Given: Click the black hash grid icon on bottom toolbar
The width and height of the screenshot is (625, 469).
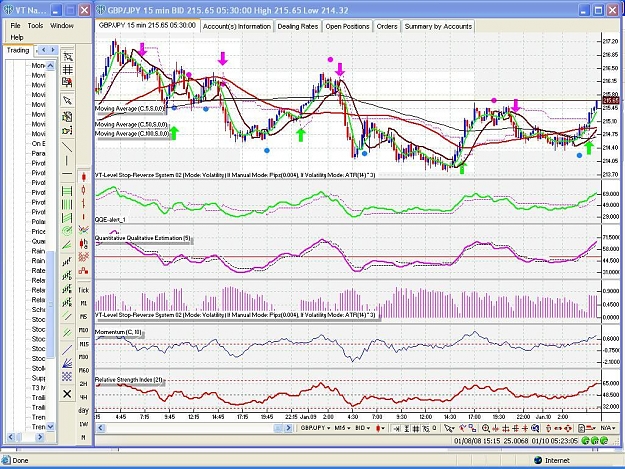Looking at the screenshot, I should click(x=416, y=428).
